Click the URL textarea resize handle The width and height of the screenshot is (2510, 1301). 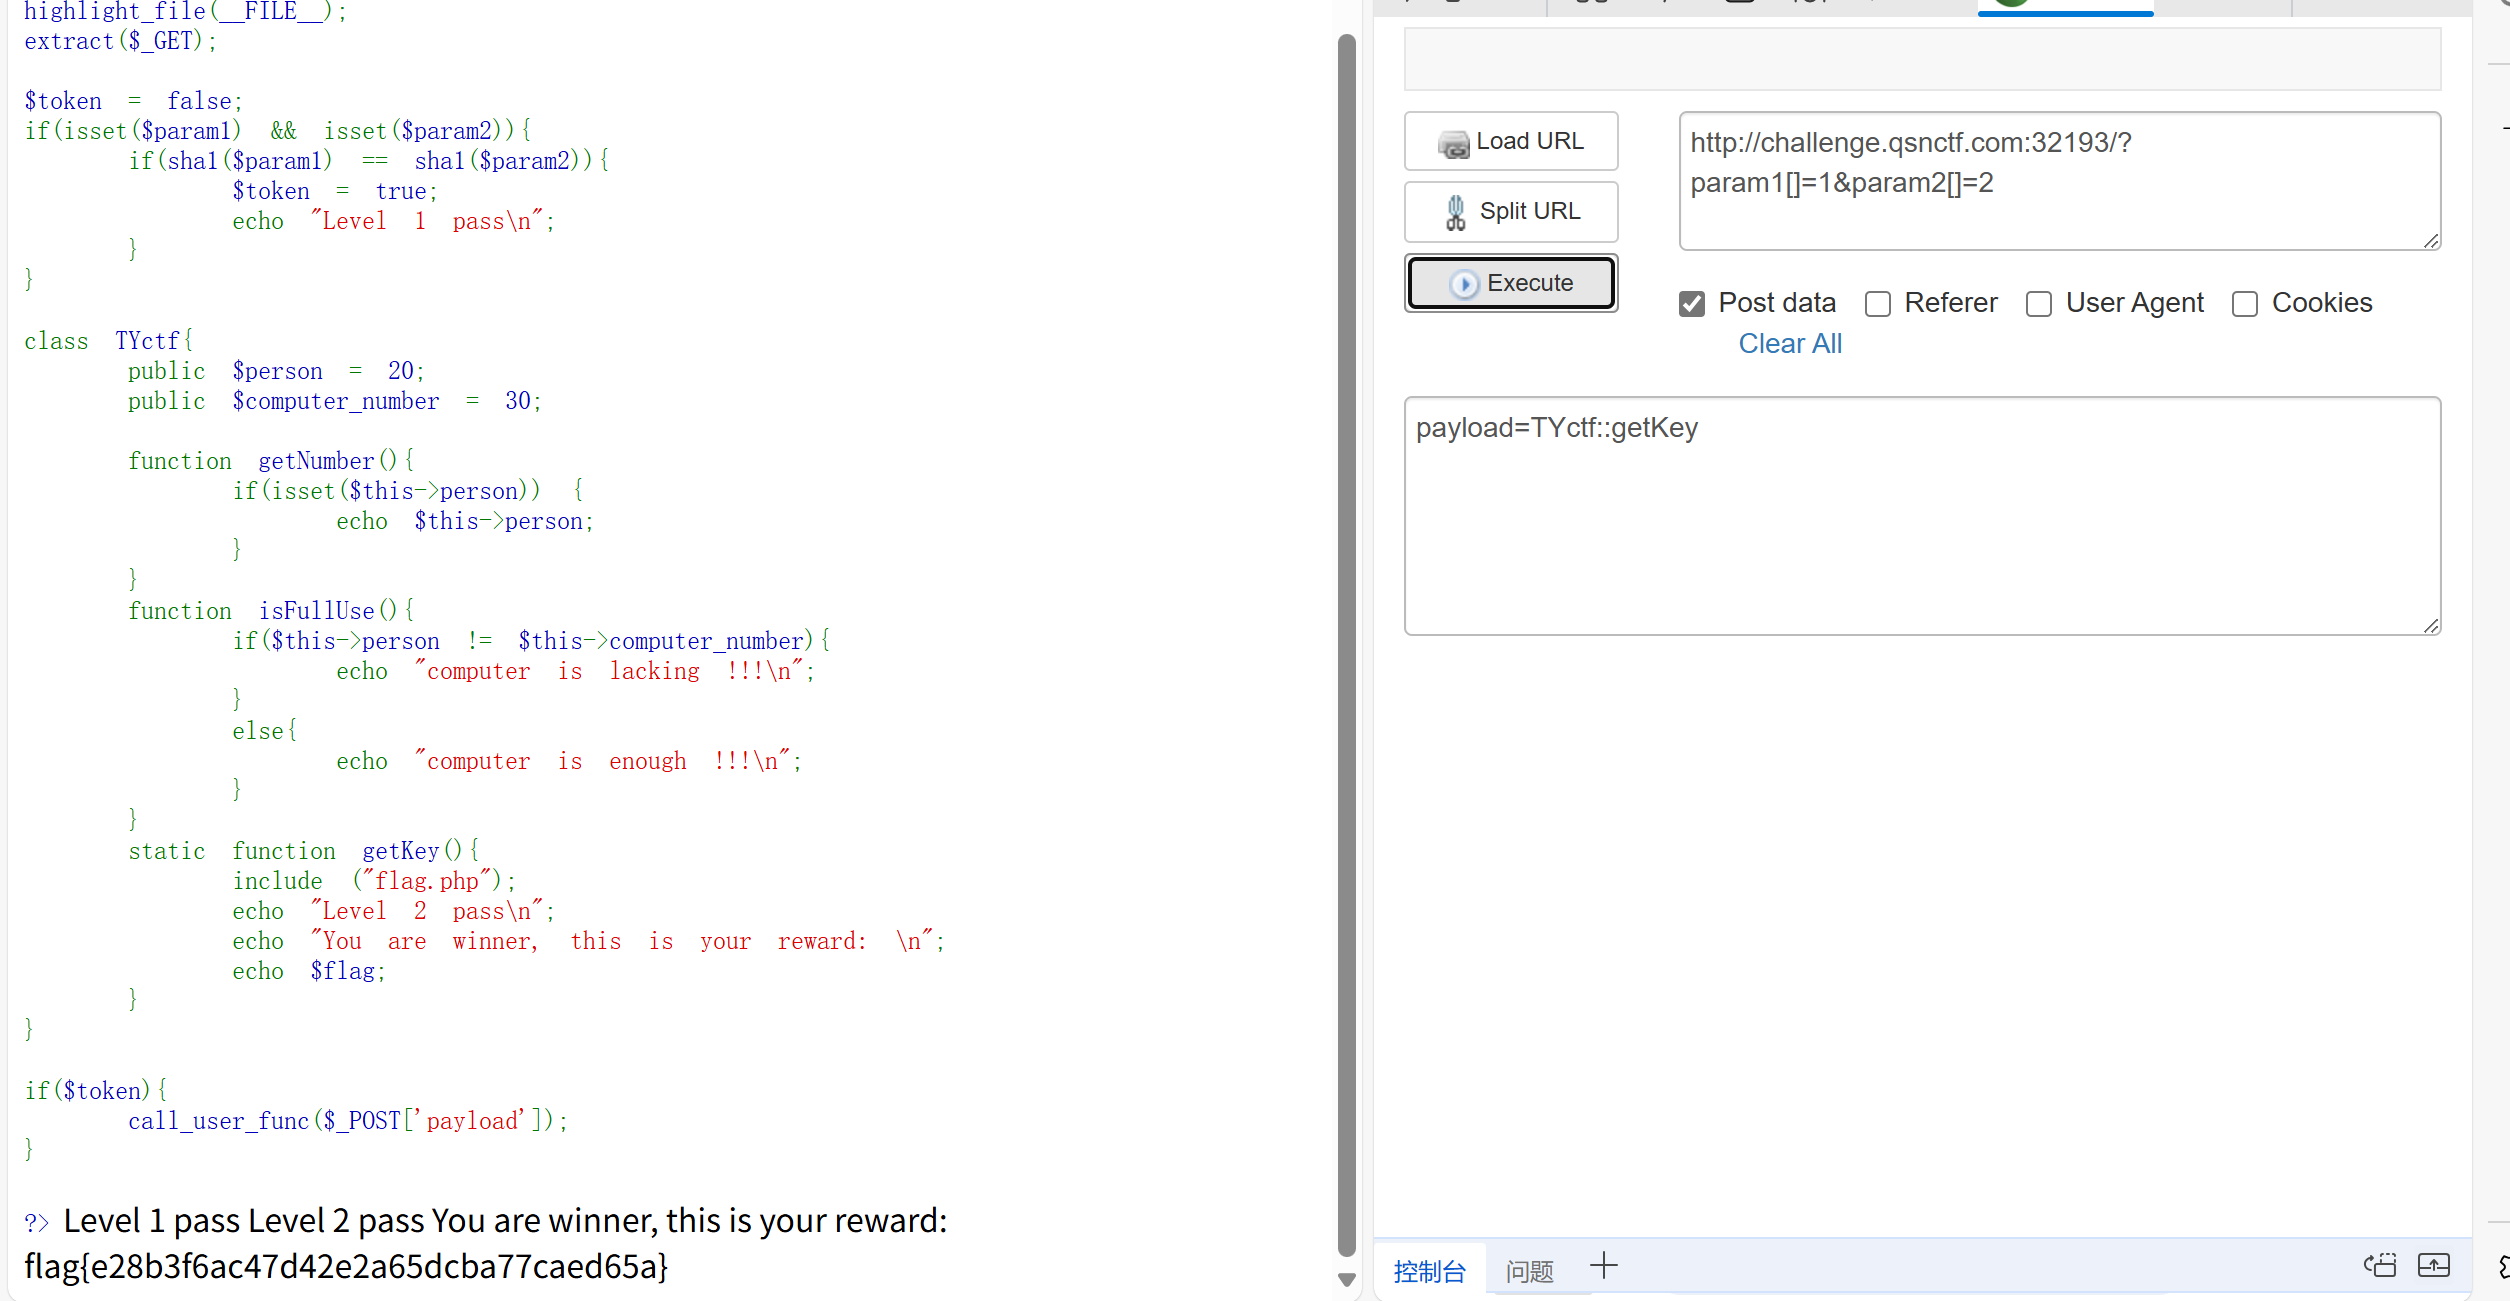point(2431,241)
